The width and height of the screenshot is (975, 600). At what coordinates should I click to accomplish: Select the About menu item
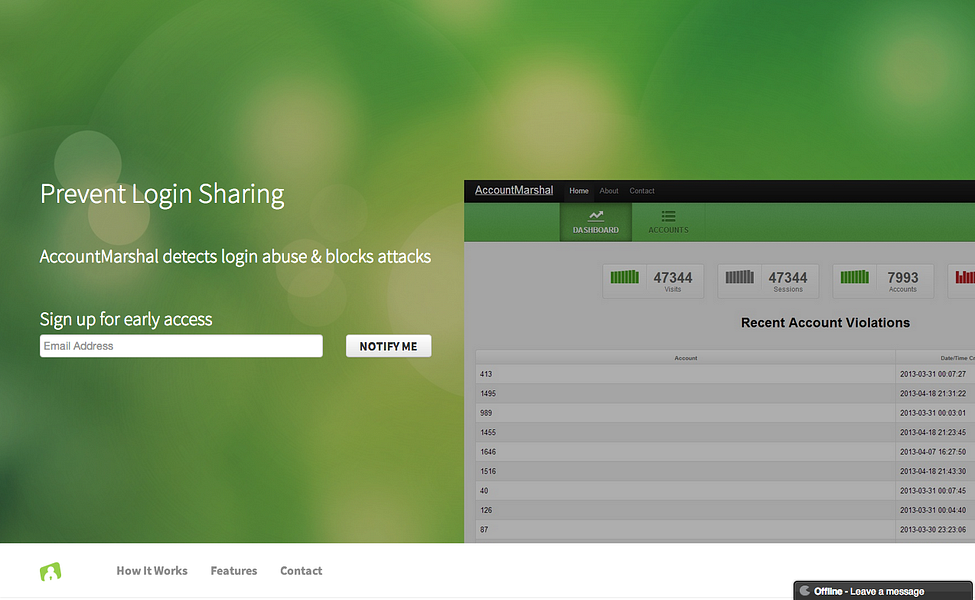point(609,191)
